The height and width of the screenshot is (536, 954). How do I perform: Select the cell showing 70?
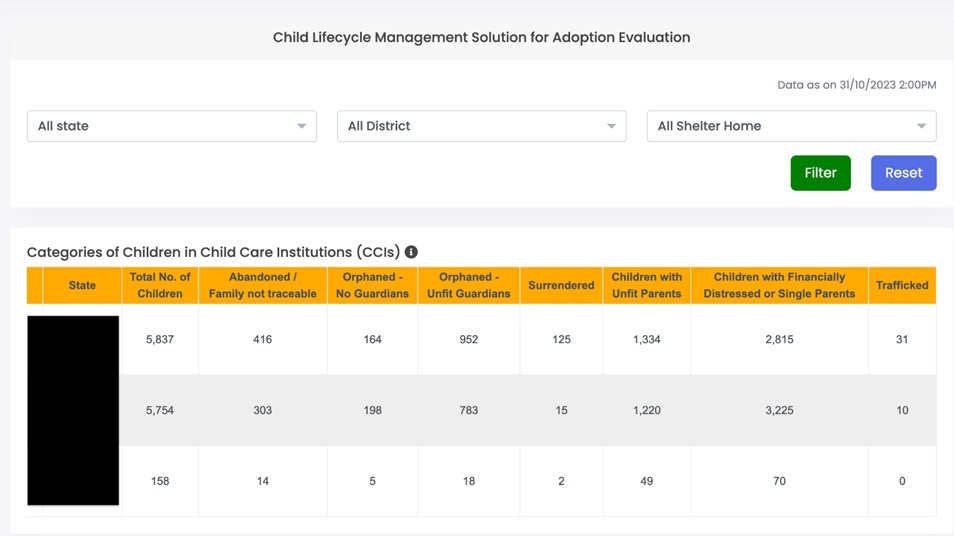click(x=779, y=481)
